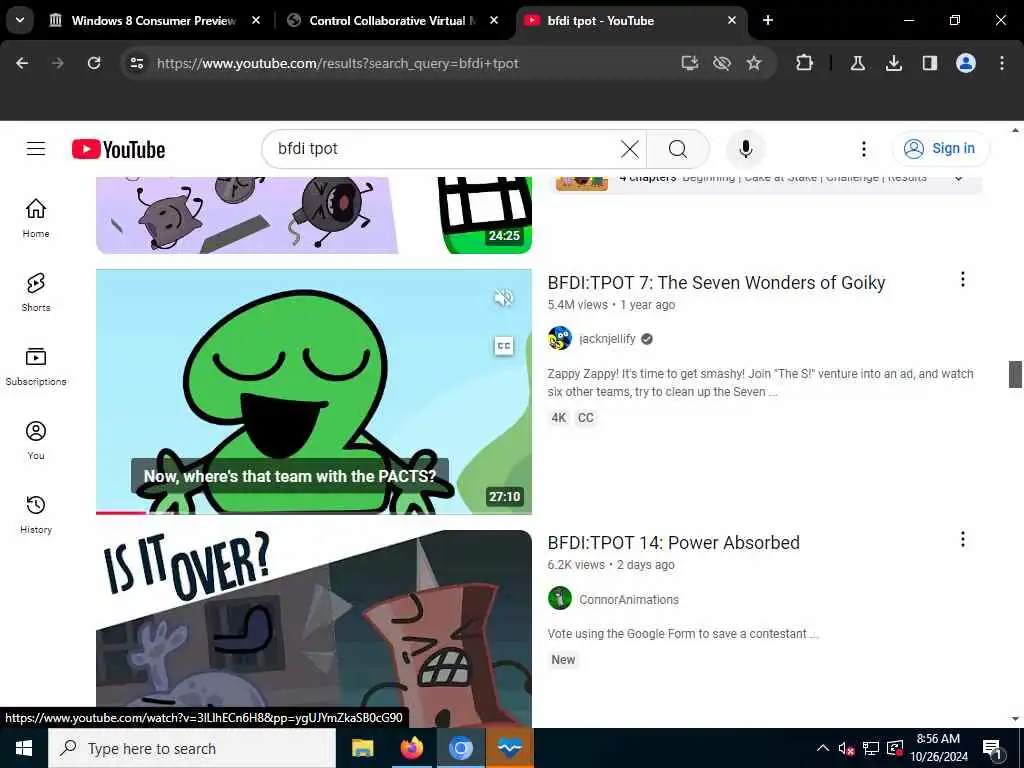Open Firefox from the taskbar
Image resolution: width=1024 pixels, height=768 pixels.
coord(411,748)
